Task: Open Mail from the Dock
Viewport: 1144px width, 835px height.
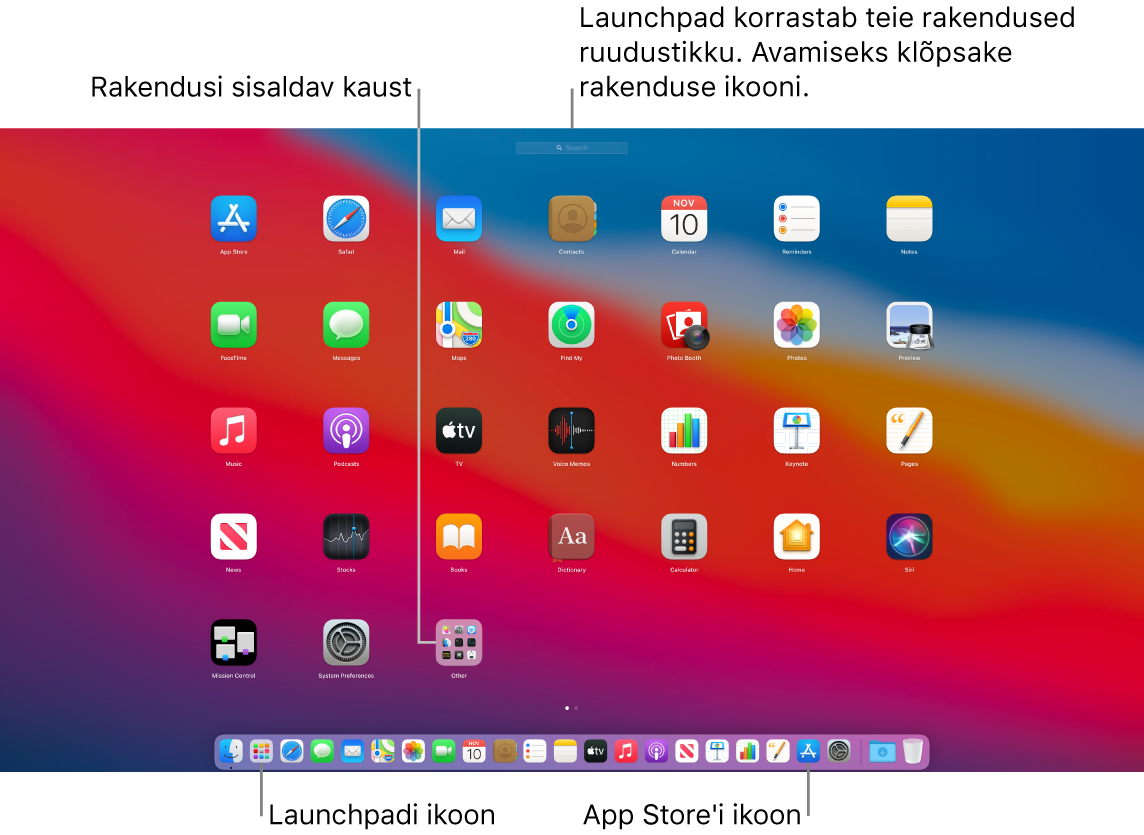Action: (x=352, y=750)
